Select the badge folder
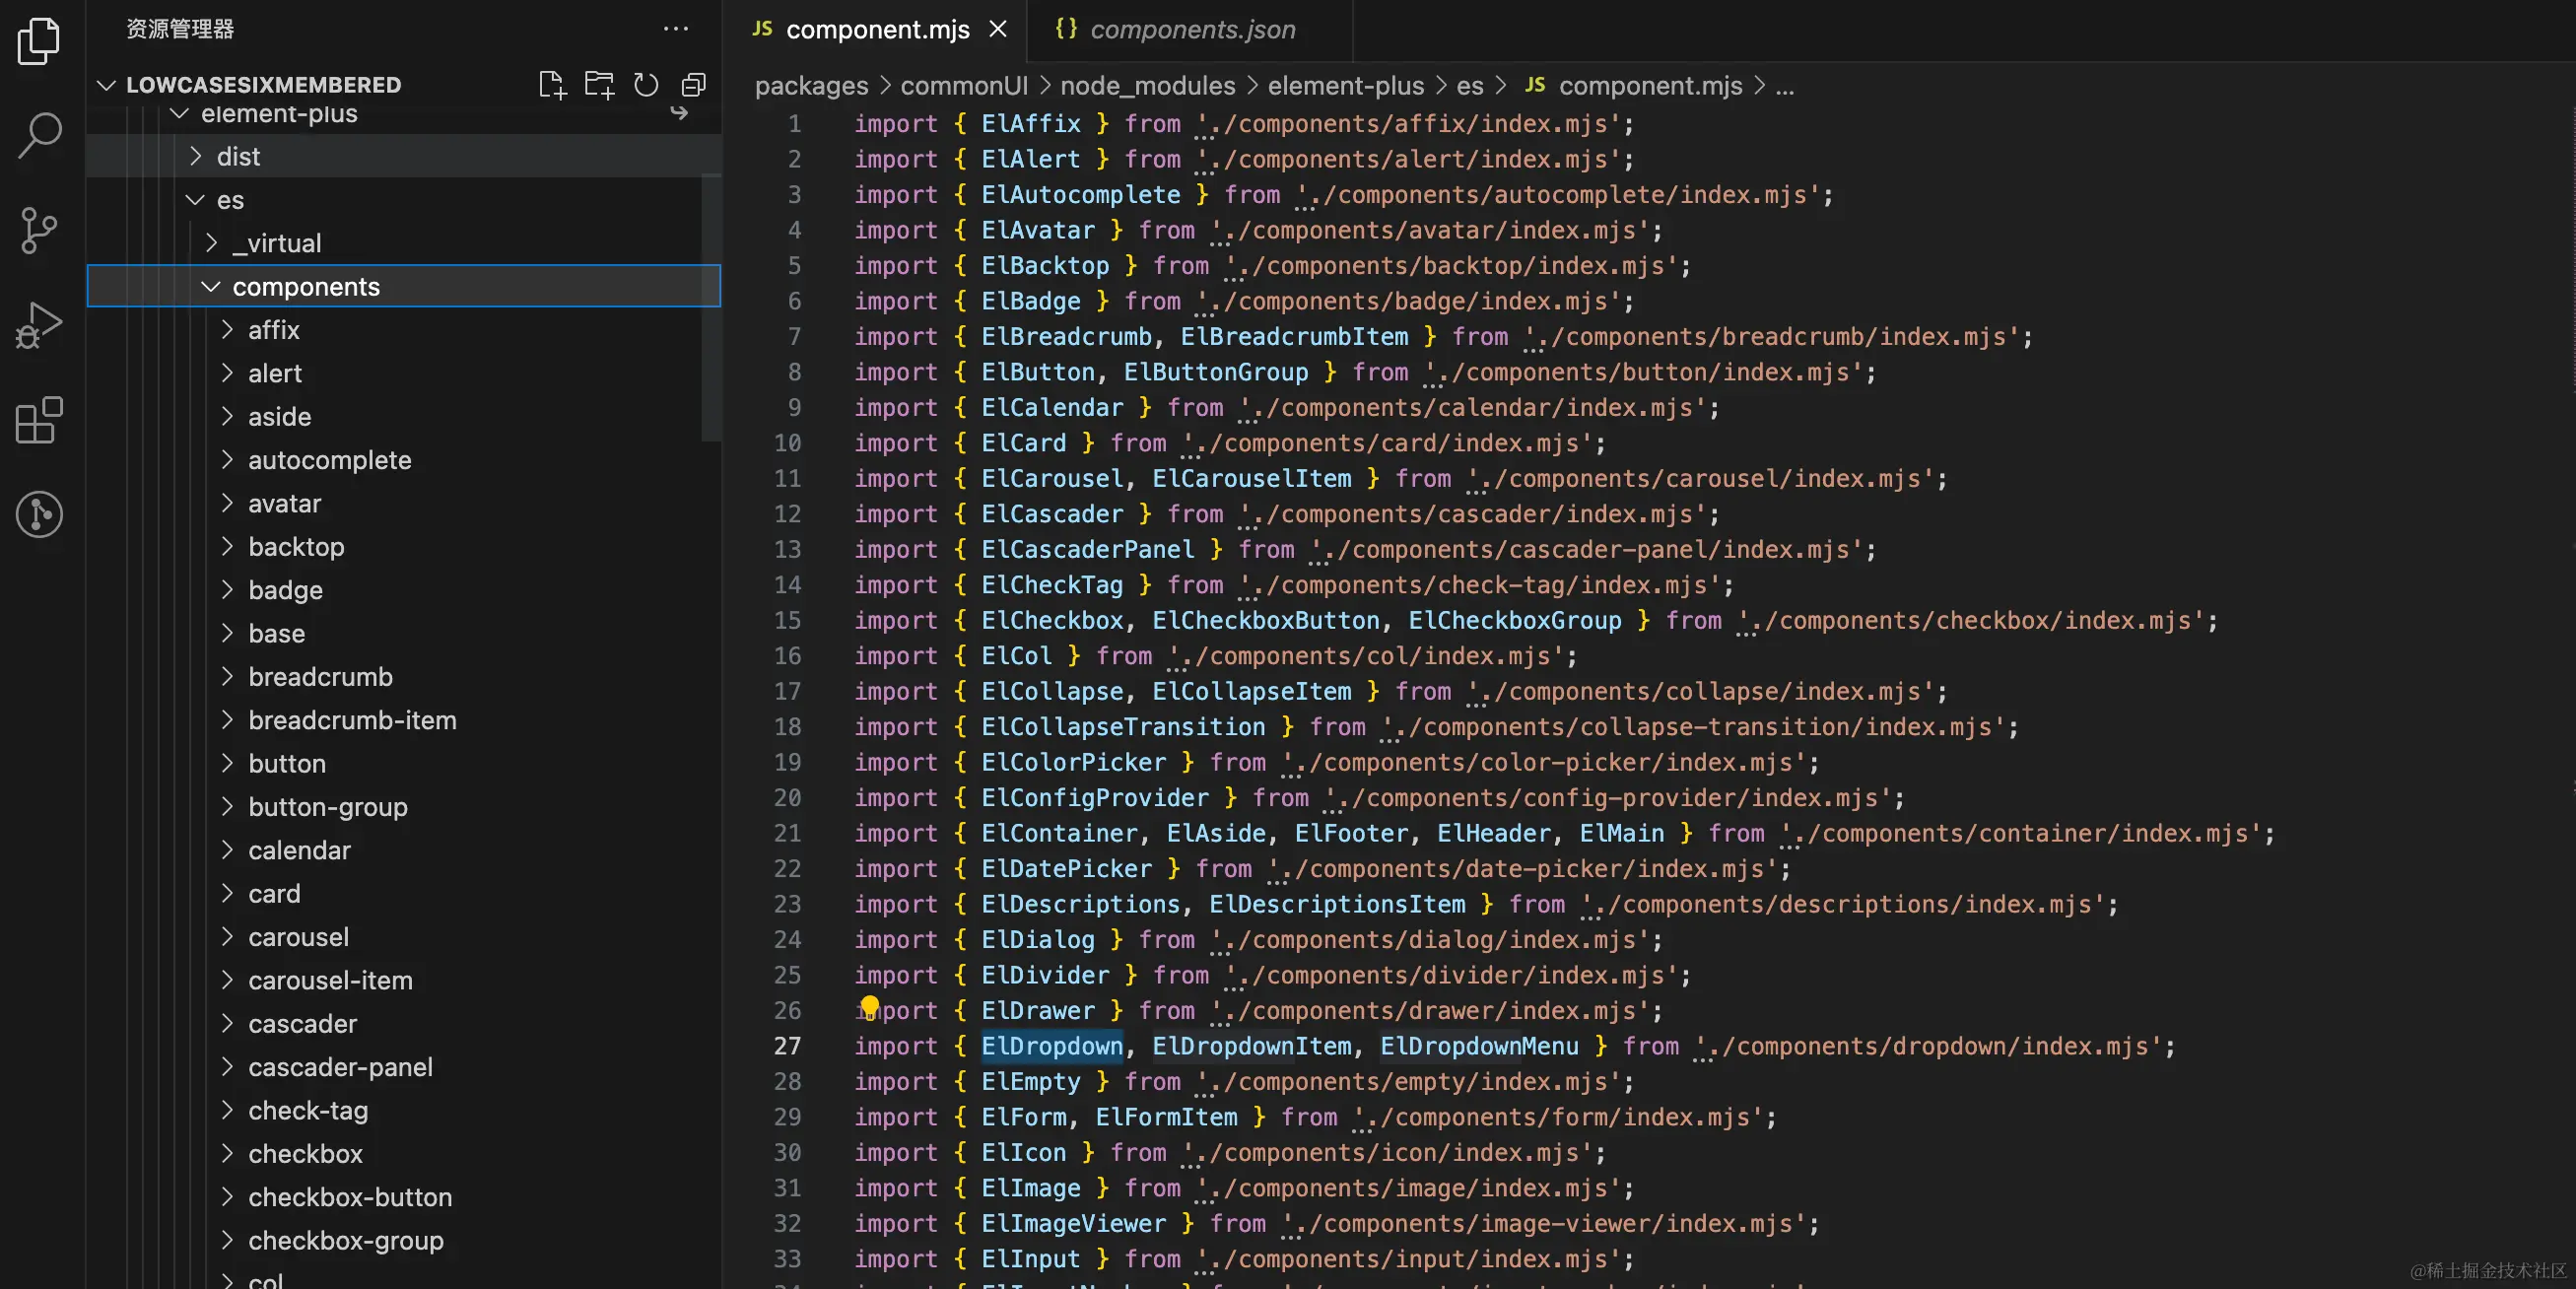This screenshot has height=1289, width=2576. click(x=404, y=590)
